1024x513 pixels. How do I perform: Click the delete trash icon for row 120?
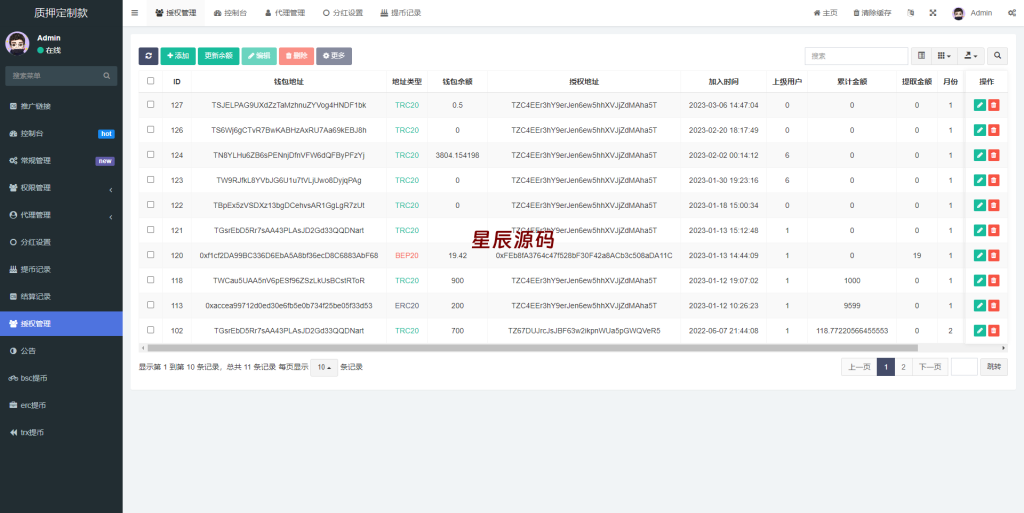click(x=993, y=255)
